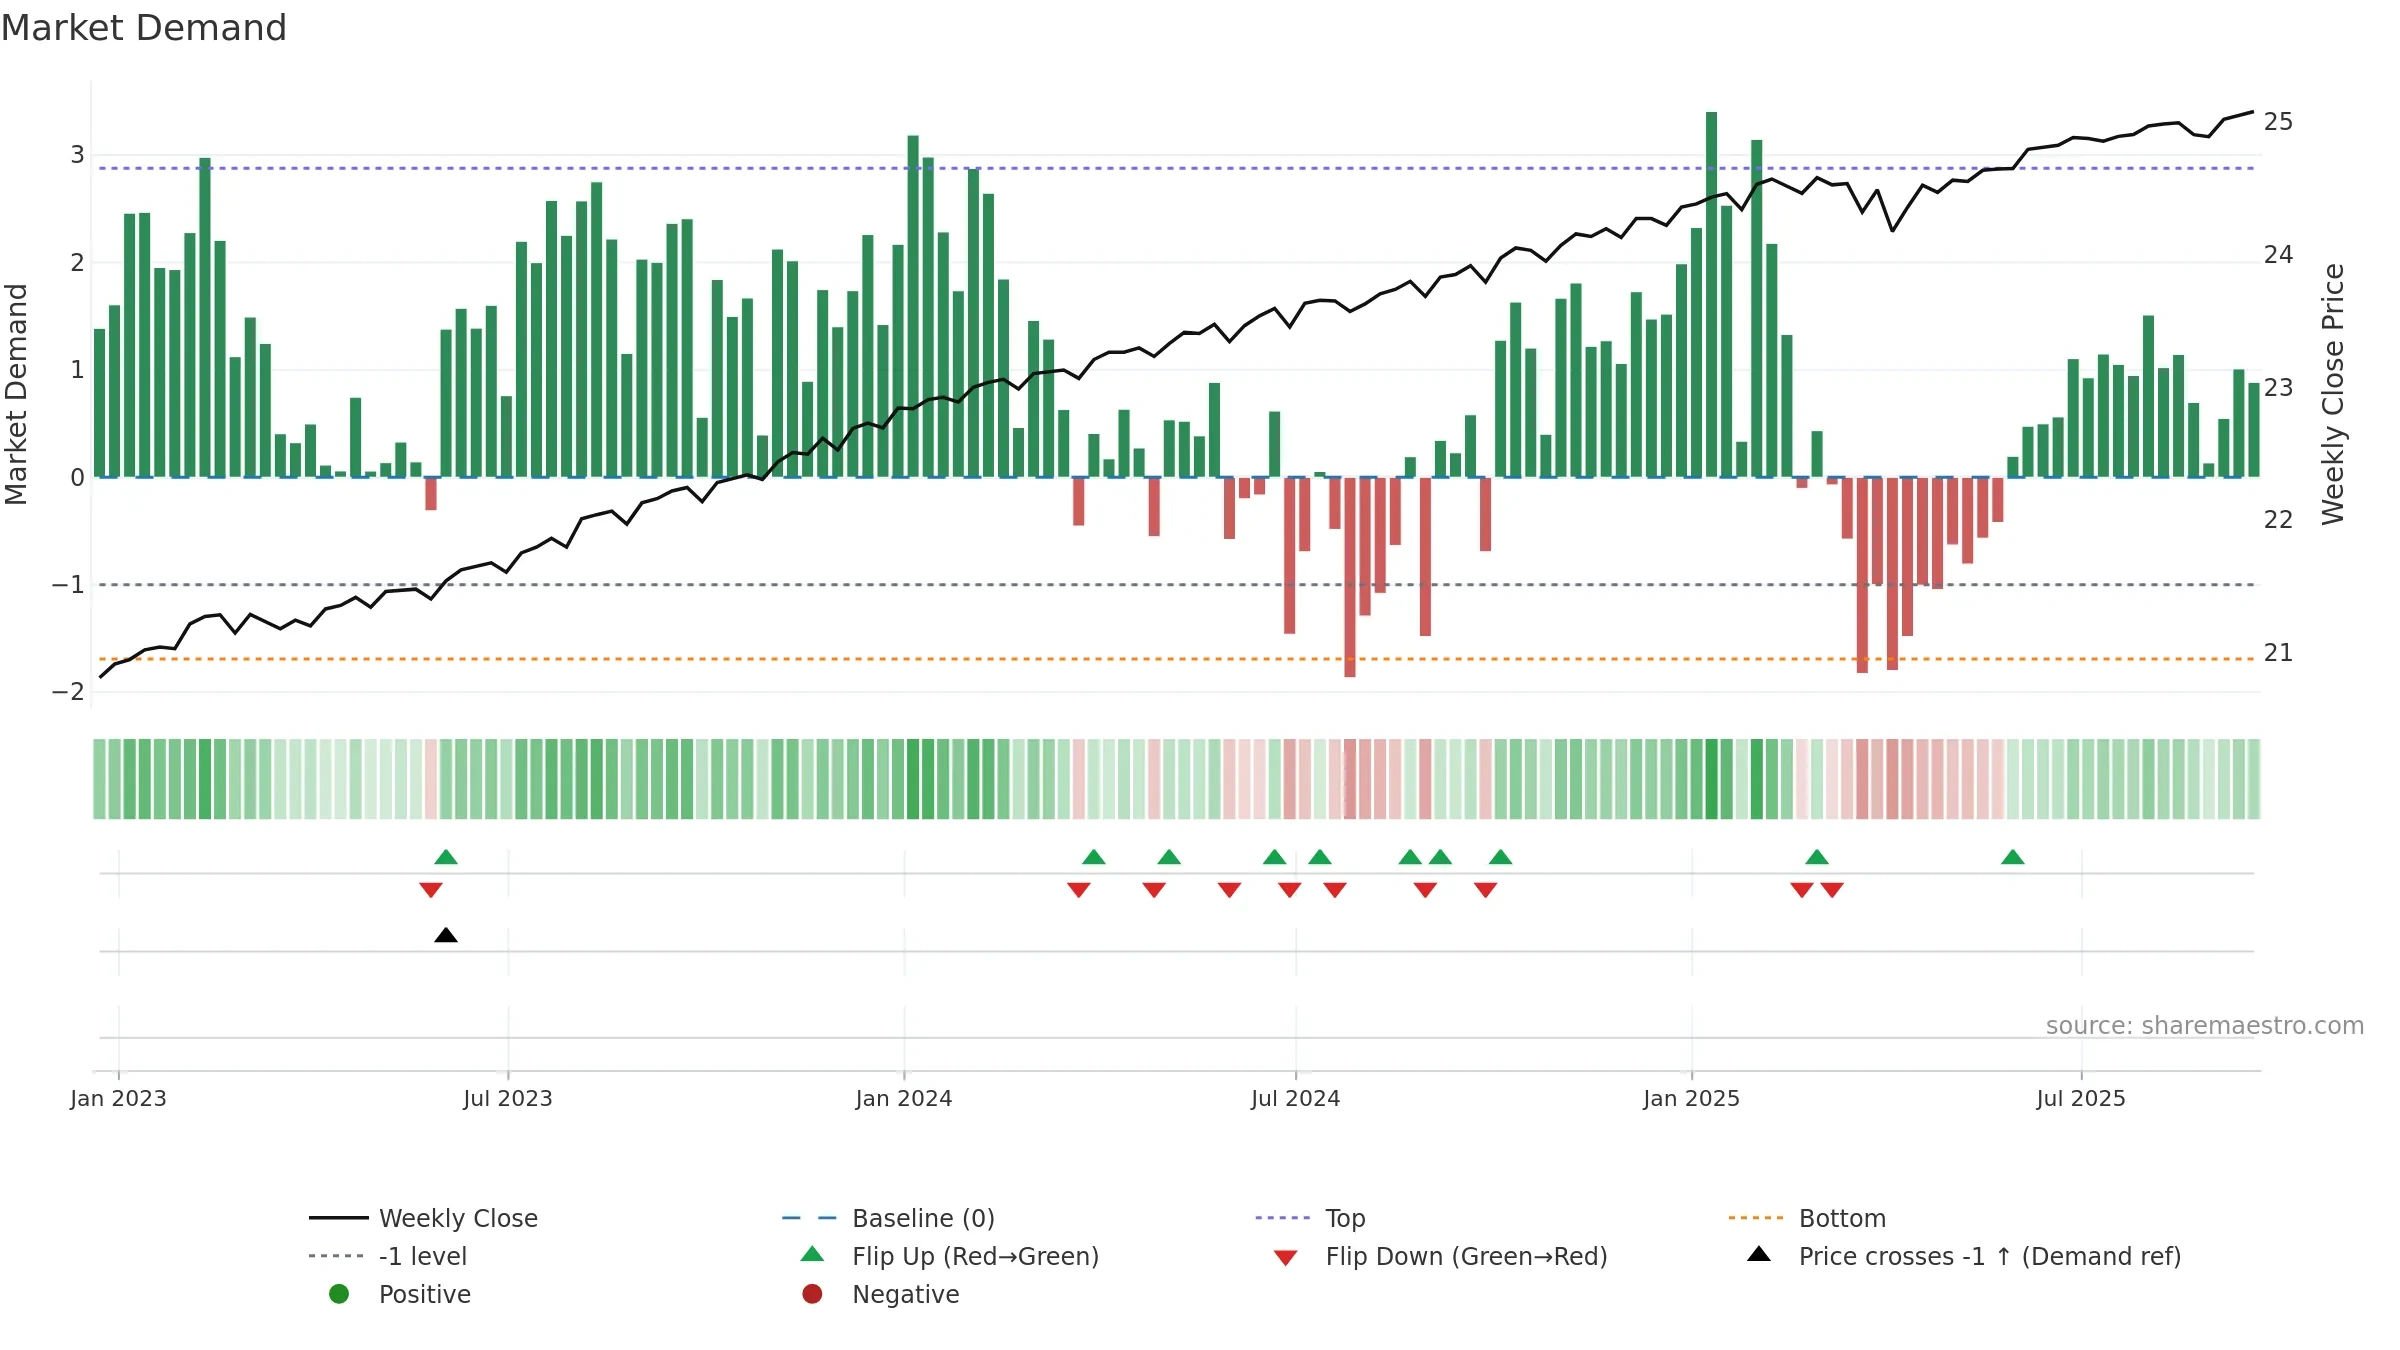2400x1350 pixels.
Task: Click the deepest red bar after Jul 2024
Action: click(x=1350, y=577)
